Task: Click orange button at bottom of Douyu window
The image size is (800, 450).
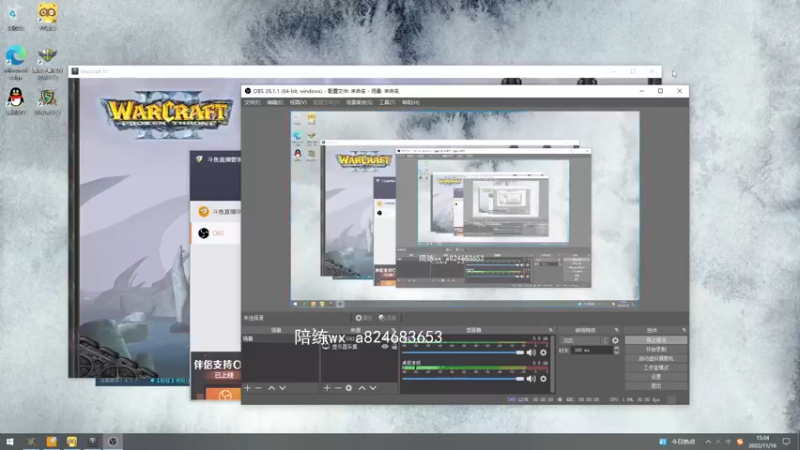Action: click(x=222, y=394)
